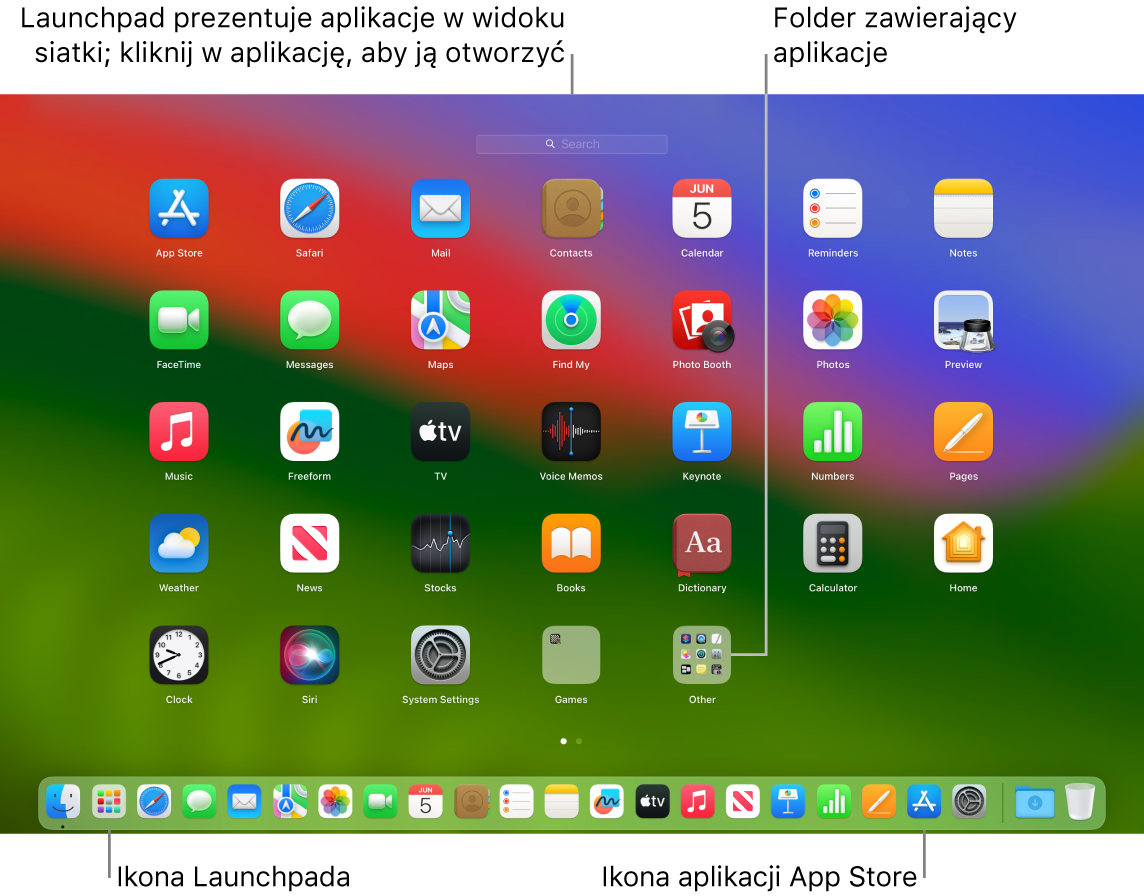Open the Music app in Launchpad
1144x896 pixels.
point(179,432)
